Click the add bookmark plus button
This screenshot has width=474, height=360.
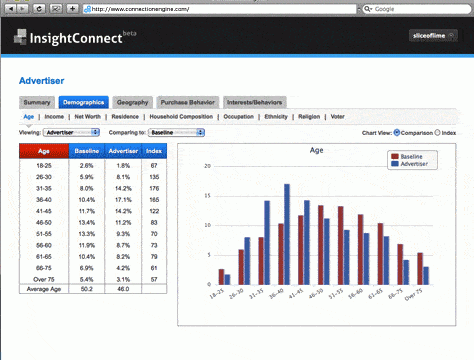(x=72, y=9)
